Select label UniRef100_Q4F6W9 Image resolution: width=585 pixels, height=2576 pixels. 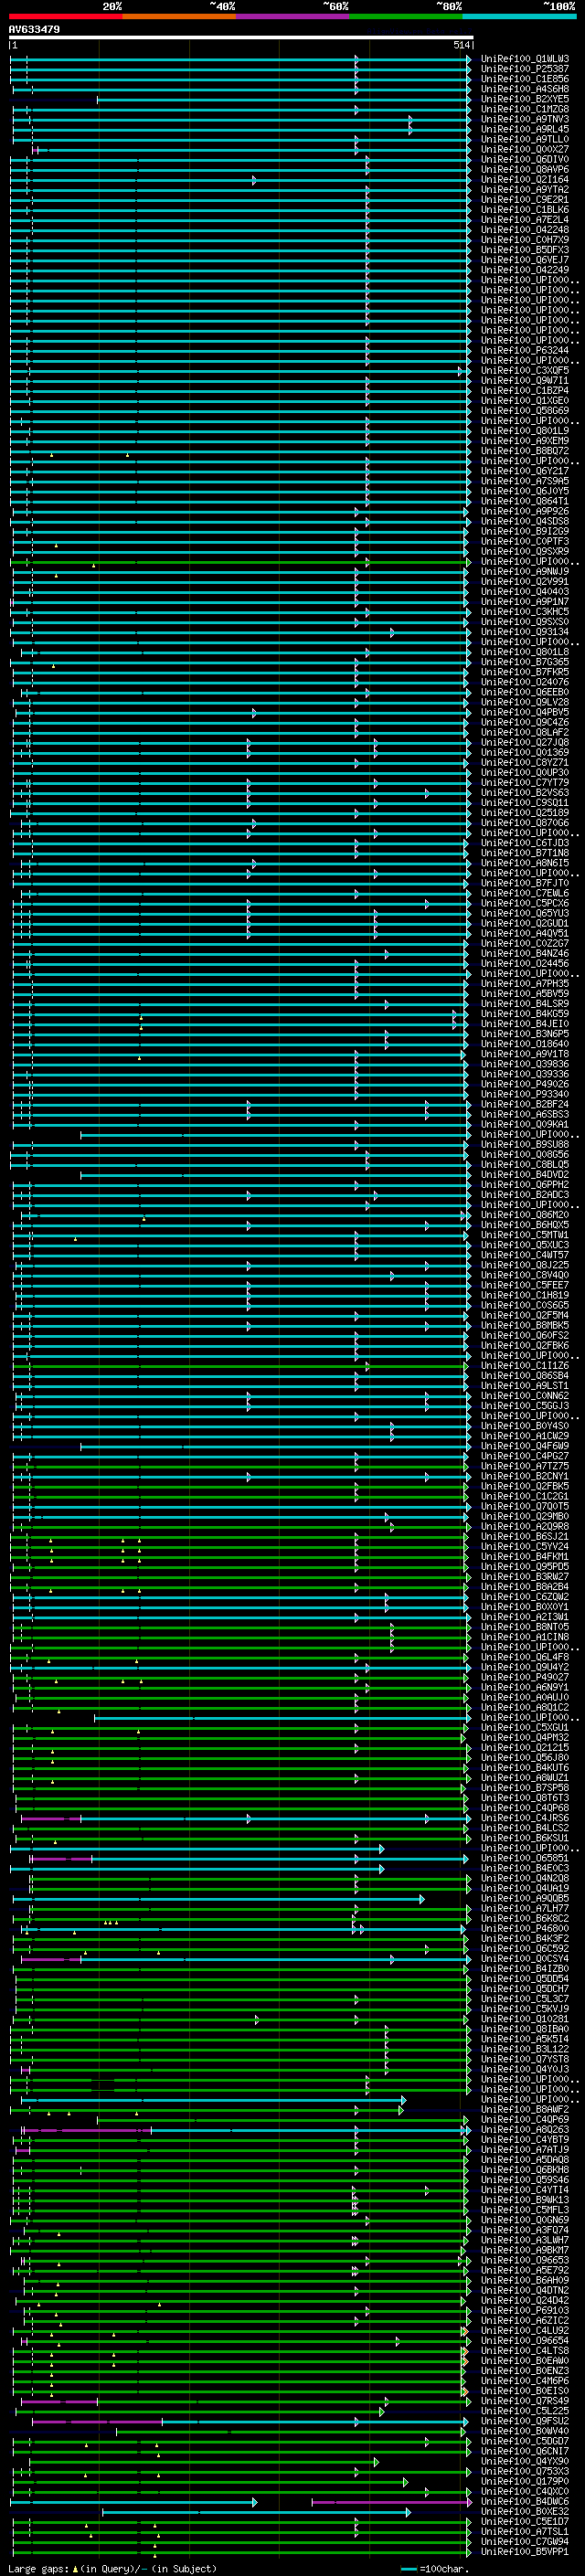point(525,1445)
